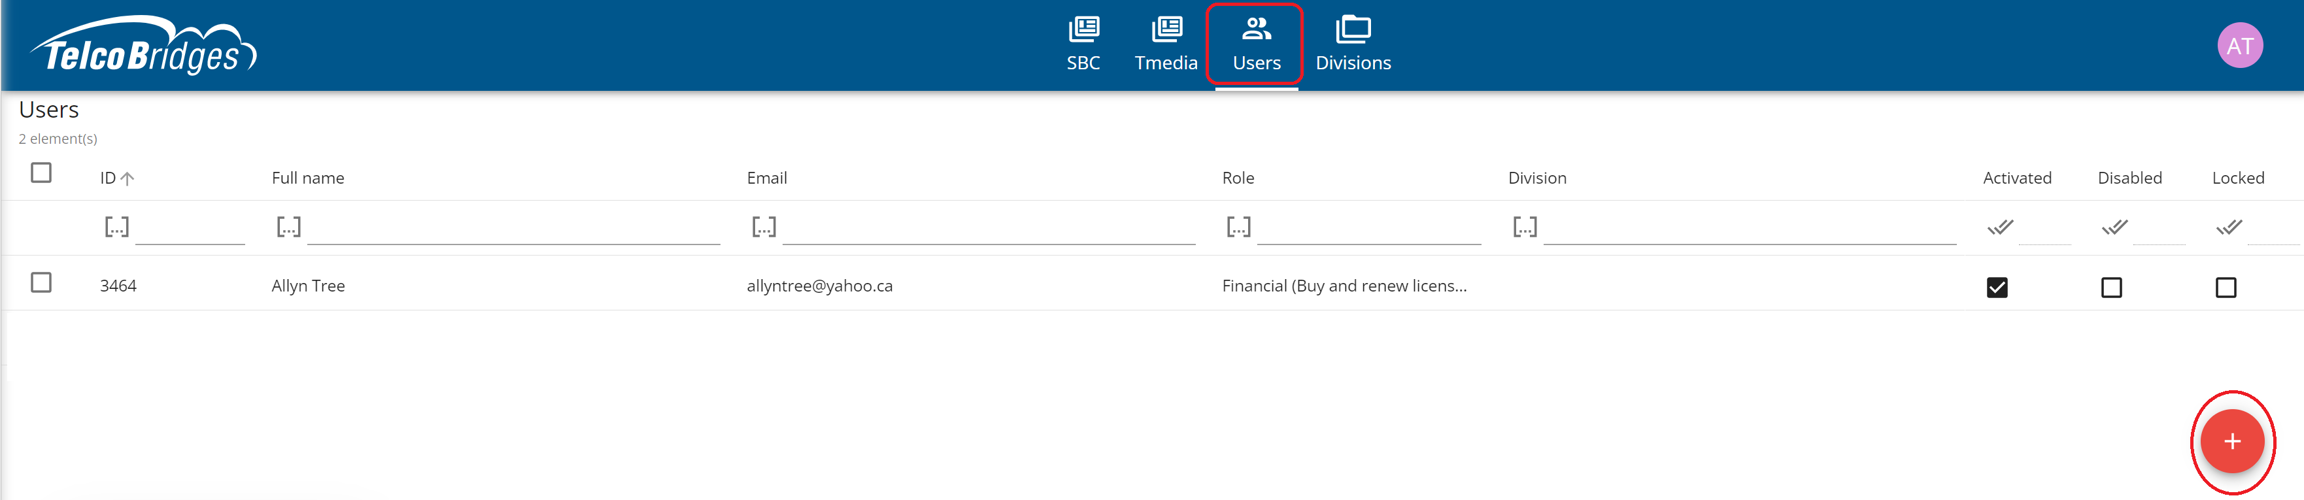Click the Division filter bracket icon
Image resolution: width=2304 pixels, height=500 pixels.
1524,228
